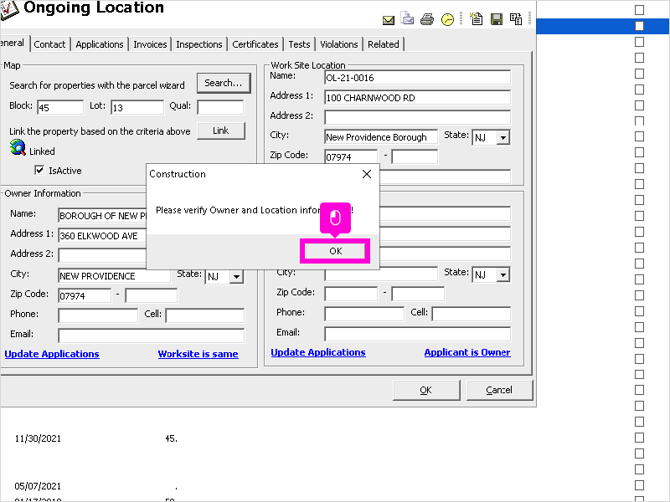Select the Certificates tab
This screenshot has height=502, width=670.
pos(255,44)
